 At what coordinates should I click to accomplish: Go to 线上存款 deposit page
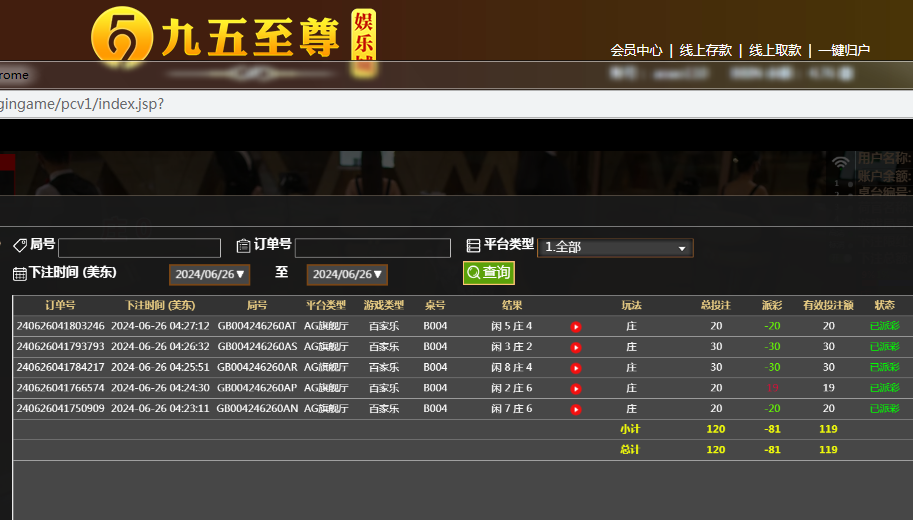706,50
